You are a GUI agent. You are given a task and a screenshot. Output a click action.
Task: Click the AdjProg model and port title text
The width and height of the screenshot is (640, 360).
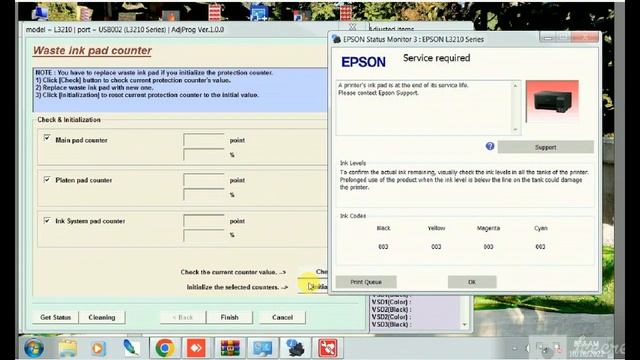pos(124,29)
